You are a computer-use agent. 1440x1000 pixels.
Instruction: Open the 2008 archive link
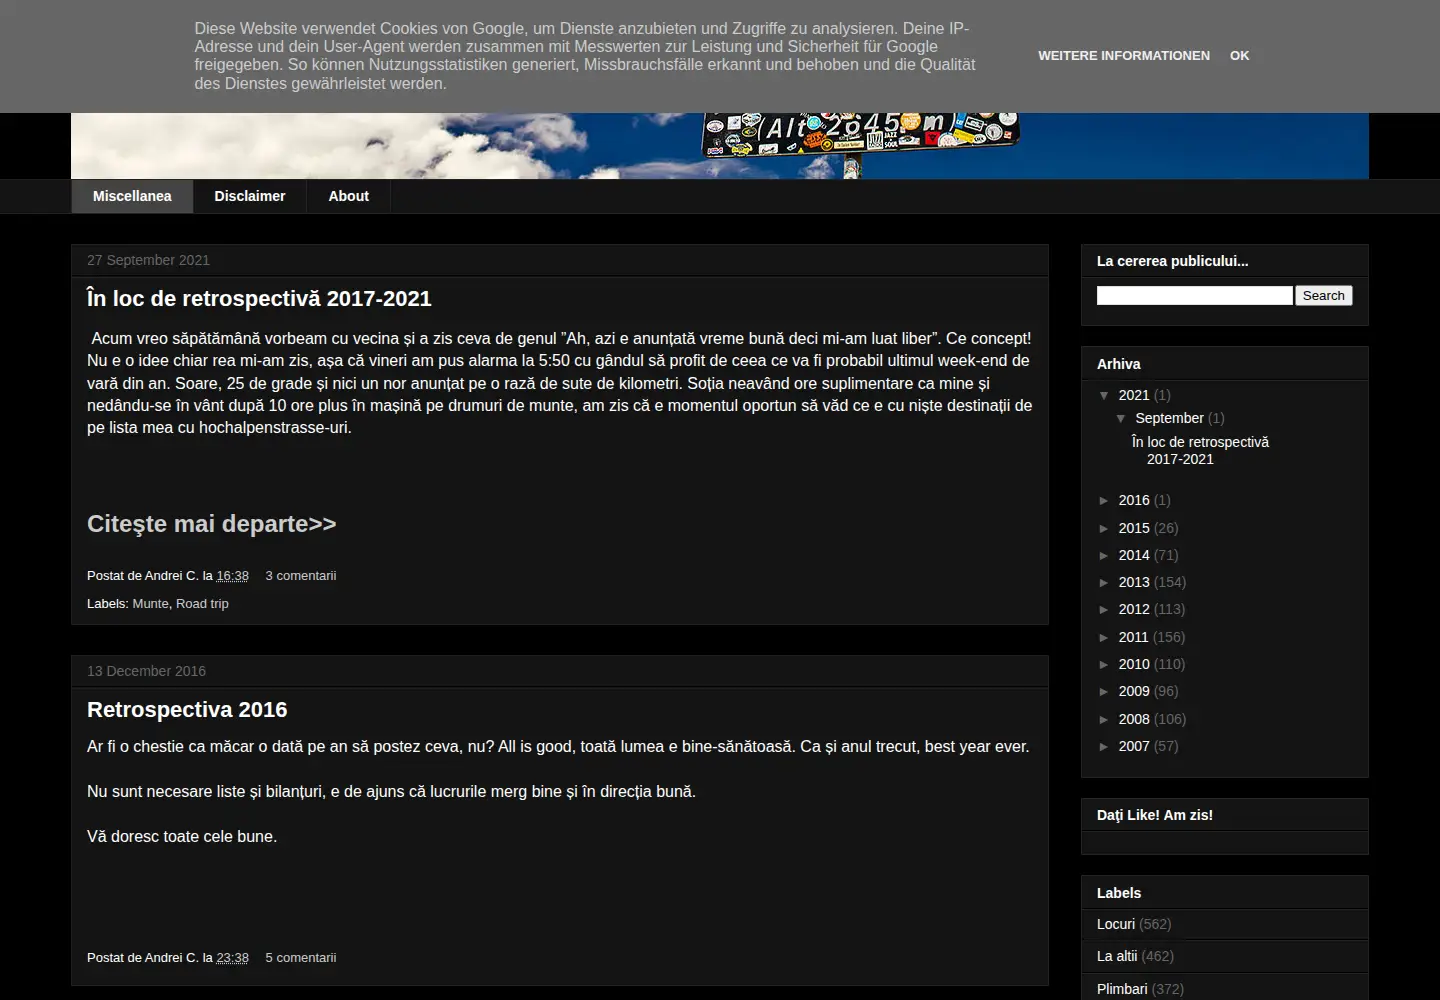click(x=1134, y=719)
